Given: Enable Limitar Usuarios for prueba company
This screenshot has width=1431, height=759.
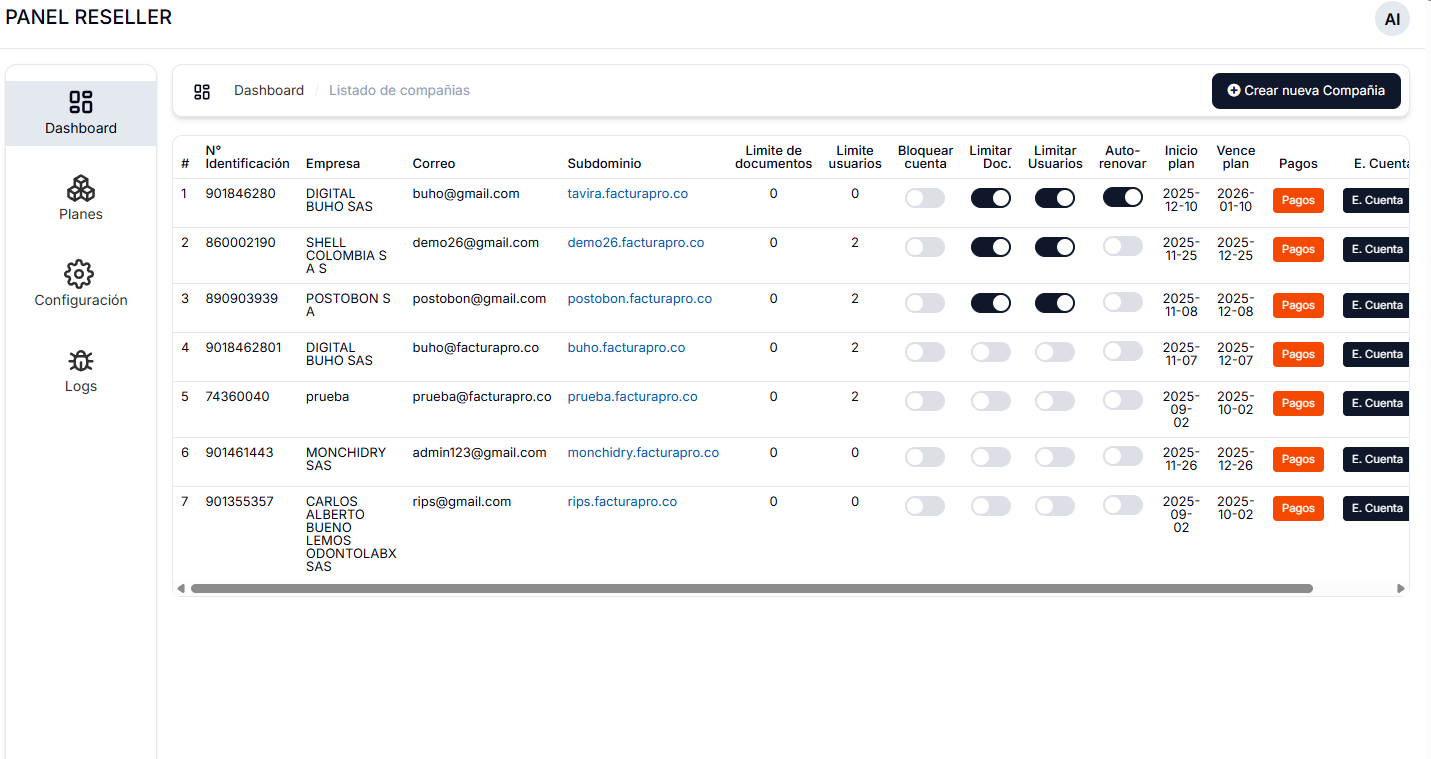Looking at the screenshot, I should coord(1054,401).
